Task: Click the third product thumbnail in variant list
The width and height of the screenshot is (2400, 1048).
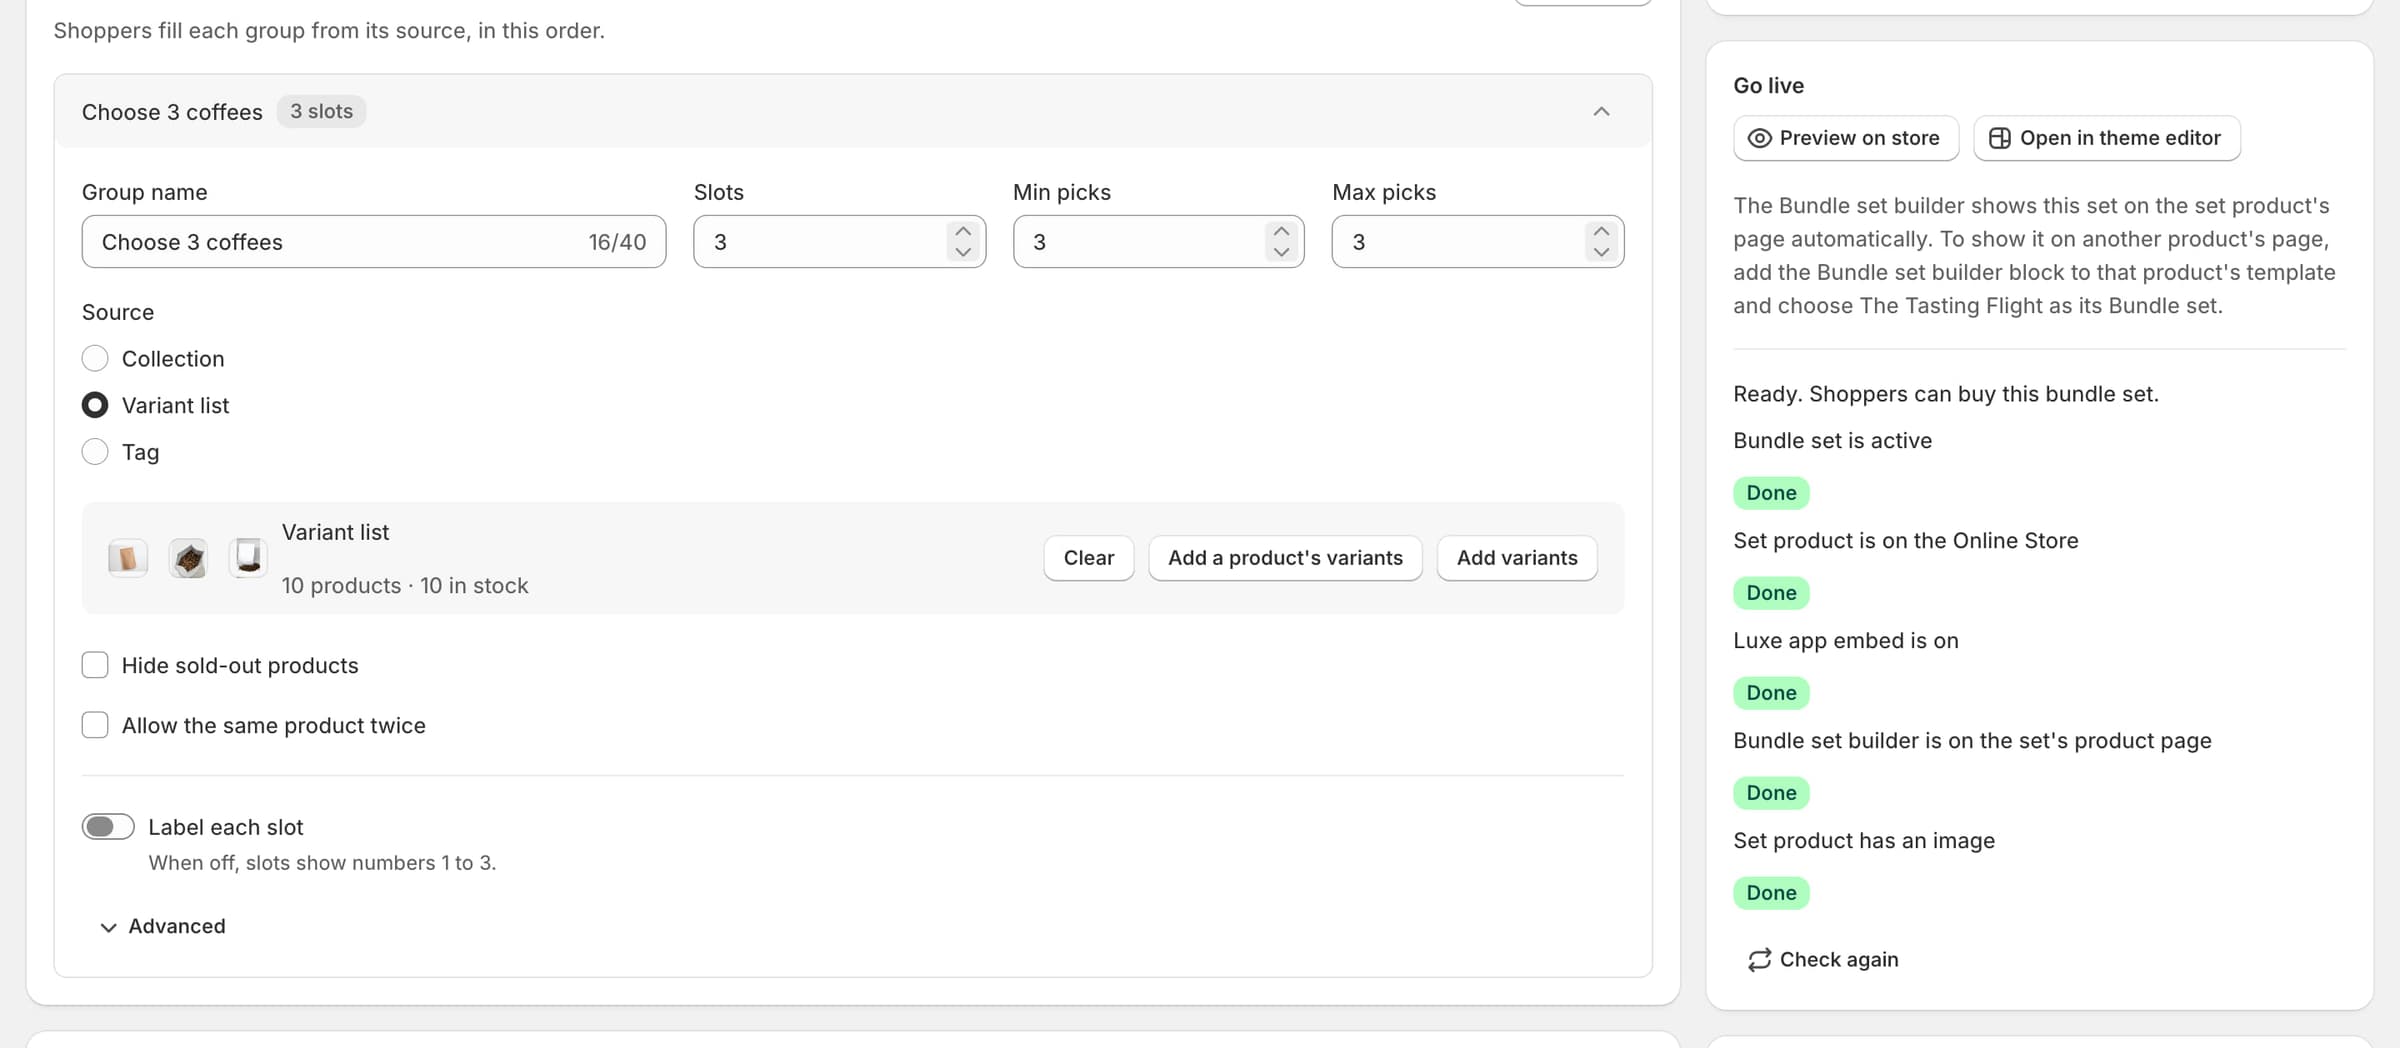Action: (x=248, y=558)
